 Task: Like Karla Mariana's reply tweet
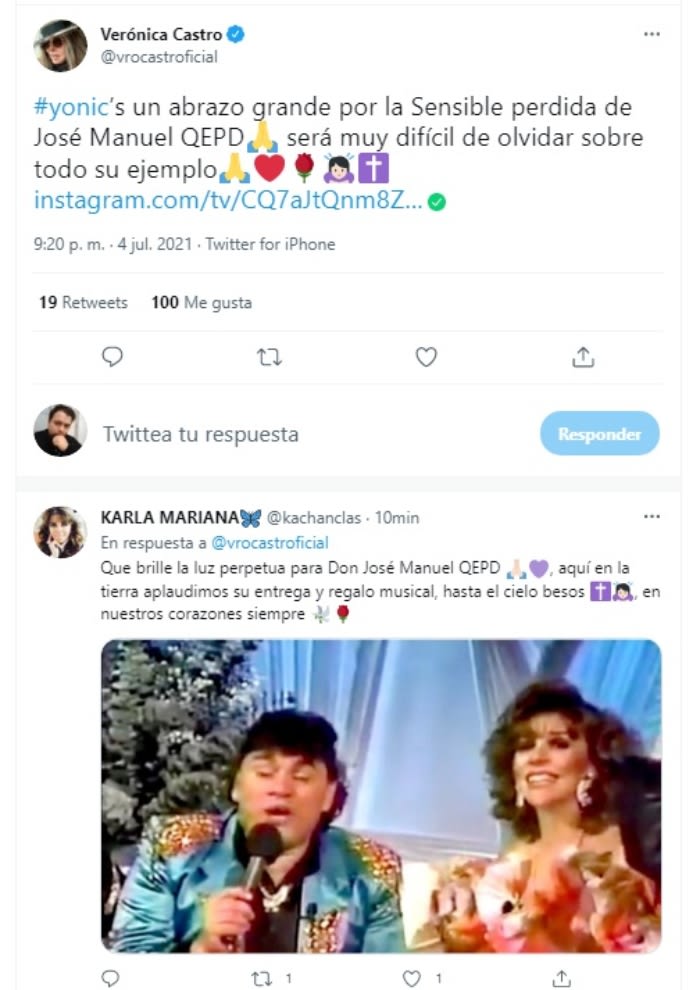click(412, 977)
